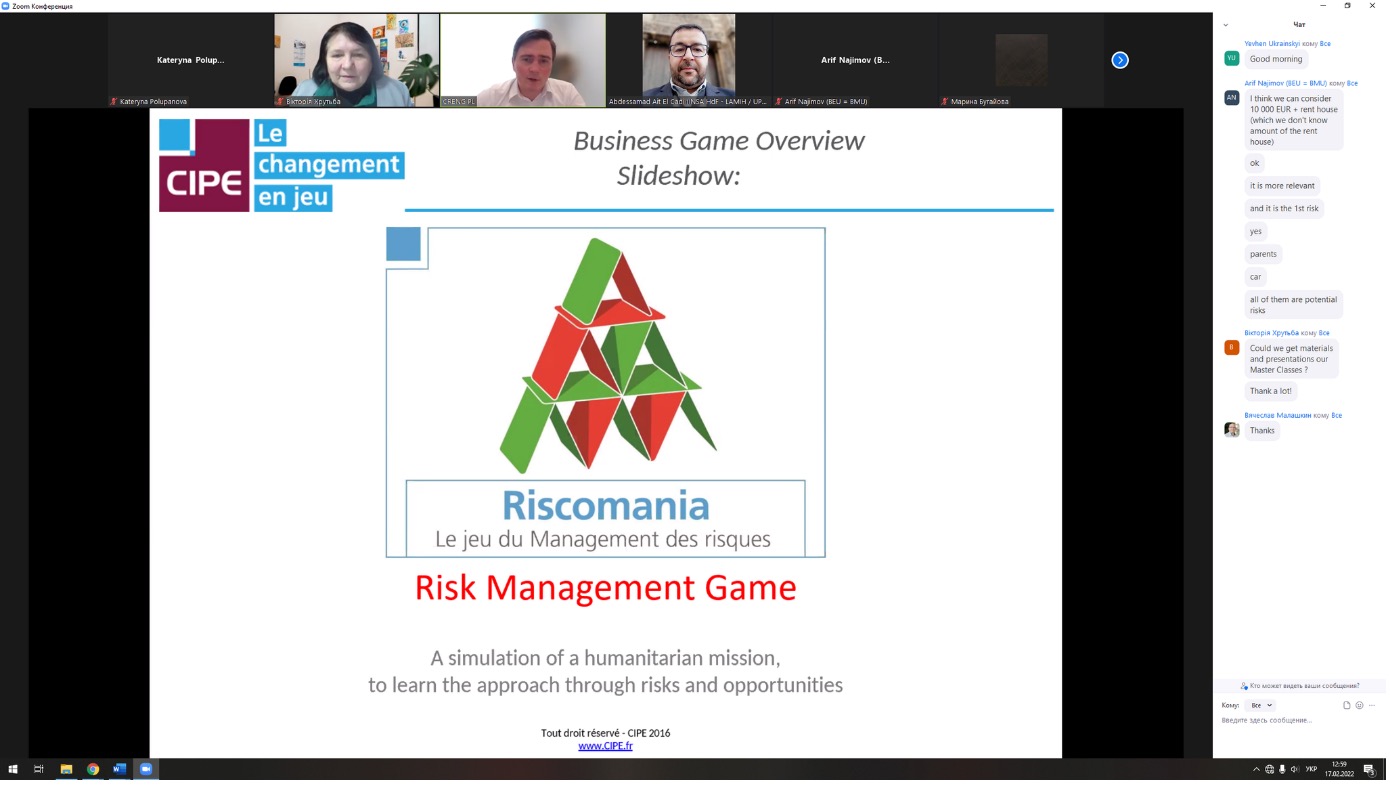Viewport: 1390px width, 785px height.
Task: Show next page of participant videos
Action: click(1120, 60)
